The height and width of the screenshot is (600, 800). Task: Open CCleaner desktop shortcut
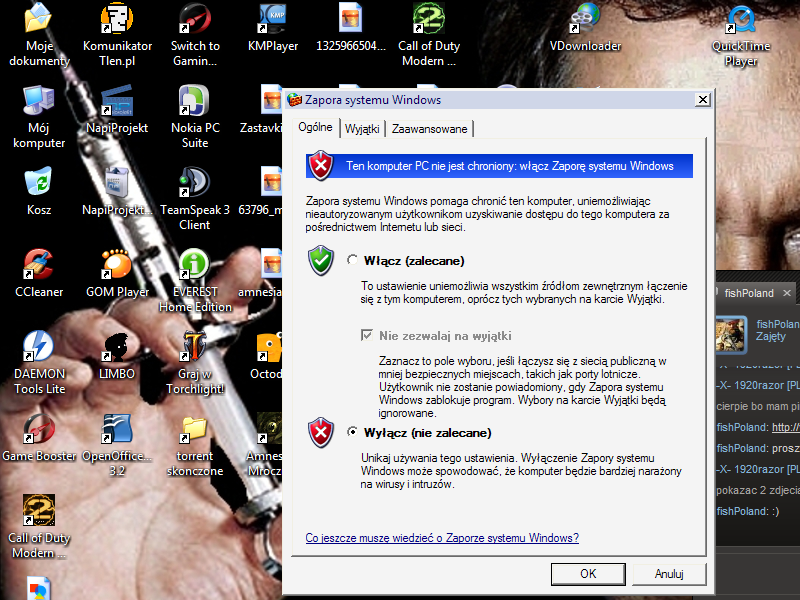39,273
